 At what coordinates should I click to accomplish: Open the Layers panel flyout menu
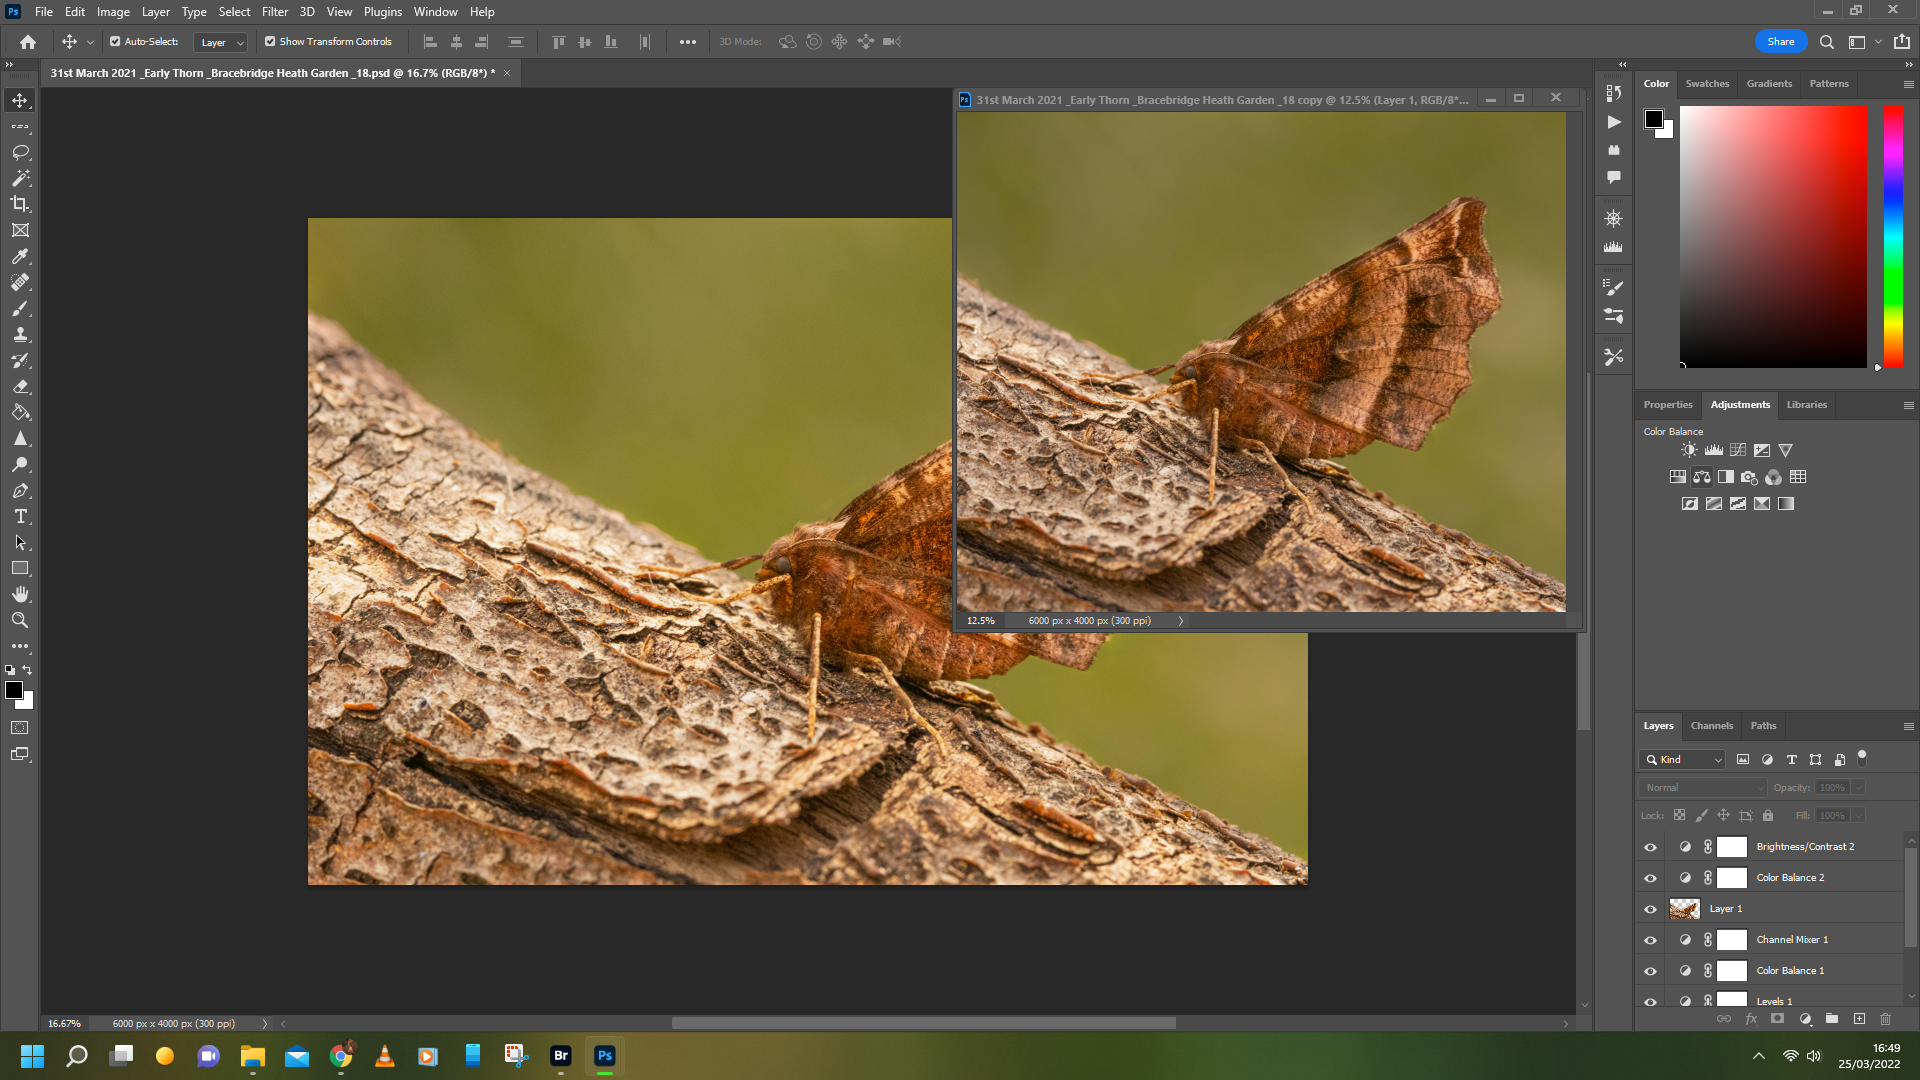1908,726
